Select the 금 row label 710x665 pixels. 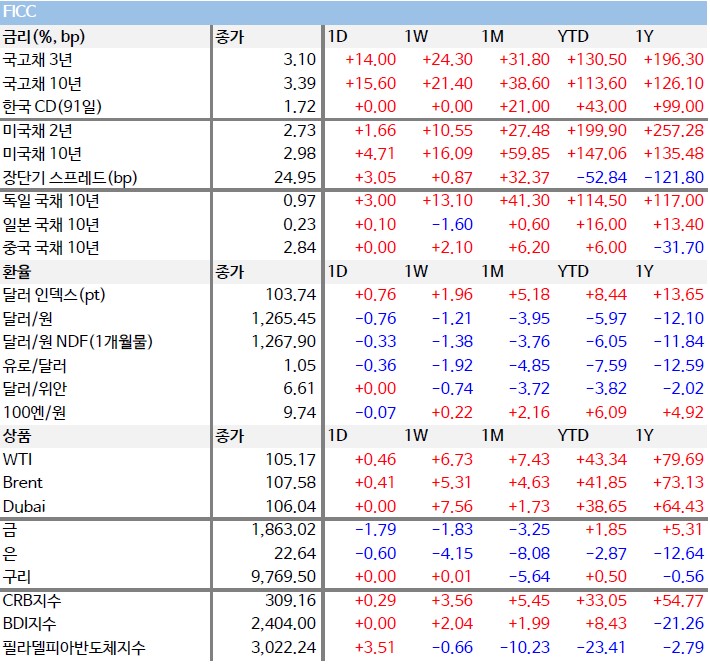tap(10, 530)
